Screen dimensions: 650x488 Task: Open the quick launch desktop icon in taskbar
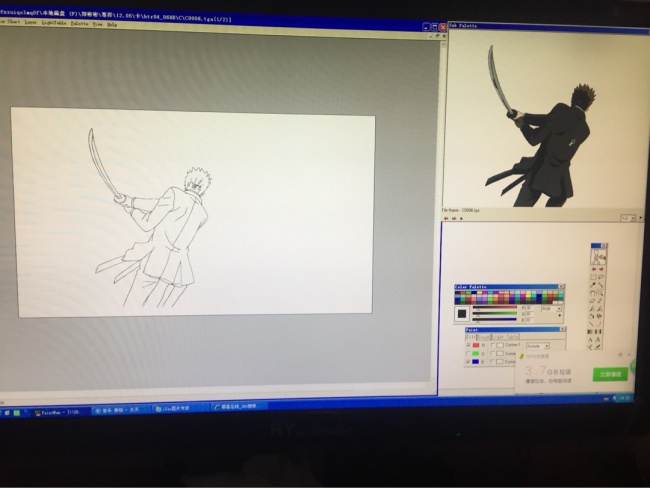(7, 413)
